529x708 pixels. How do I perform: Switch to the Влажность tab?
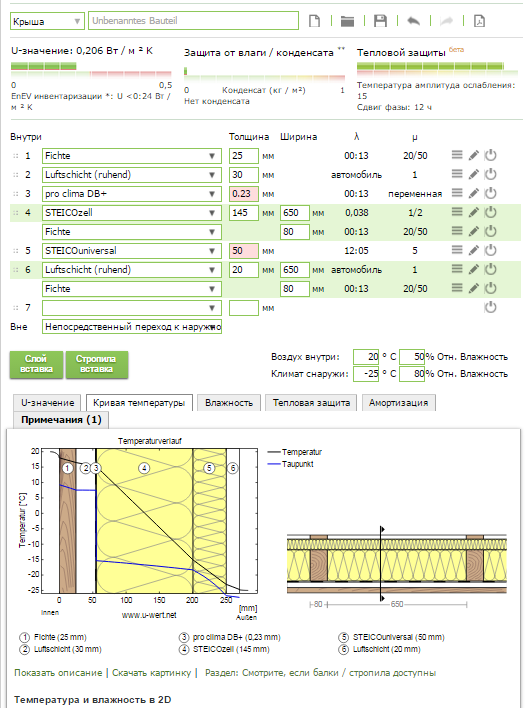229,403
